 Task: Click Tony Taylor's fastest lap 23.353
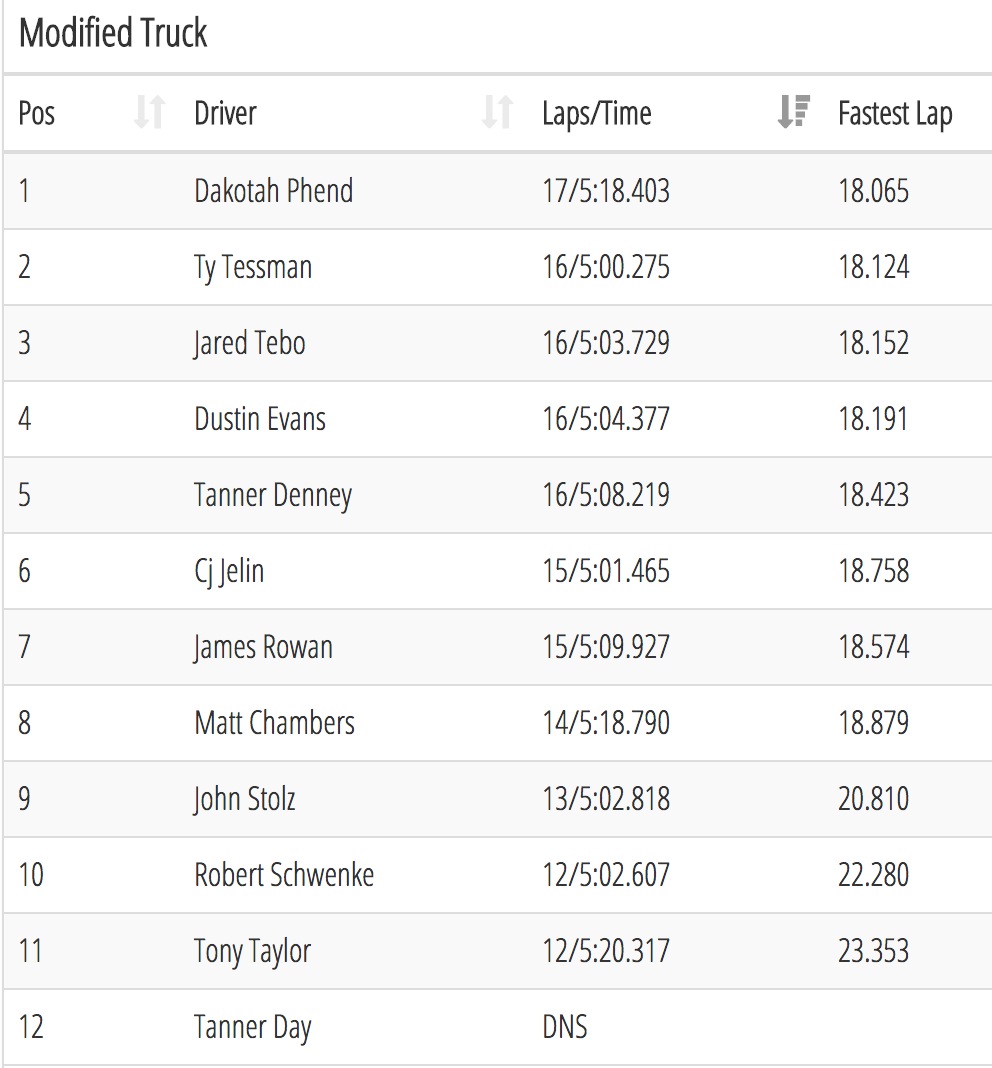point(873,950)
